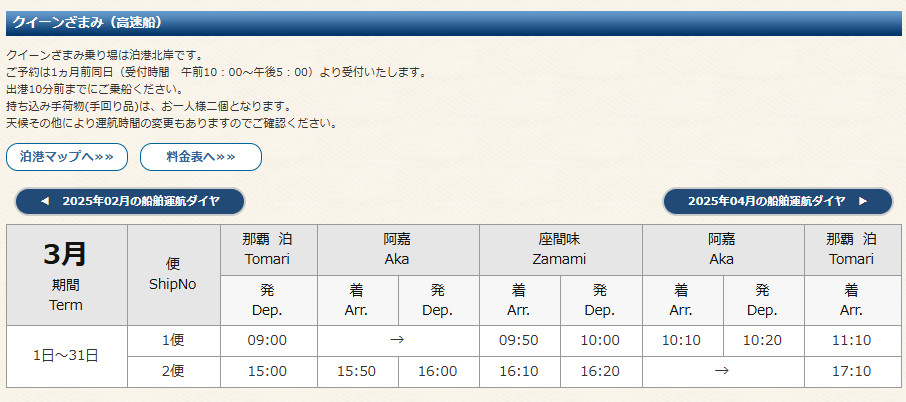
Task: Select the 09:00 Tomari departure time
Action: [x=269, y=341]
